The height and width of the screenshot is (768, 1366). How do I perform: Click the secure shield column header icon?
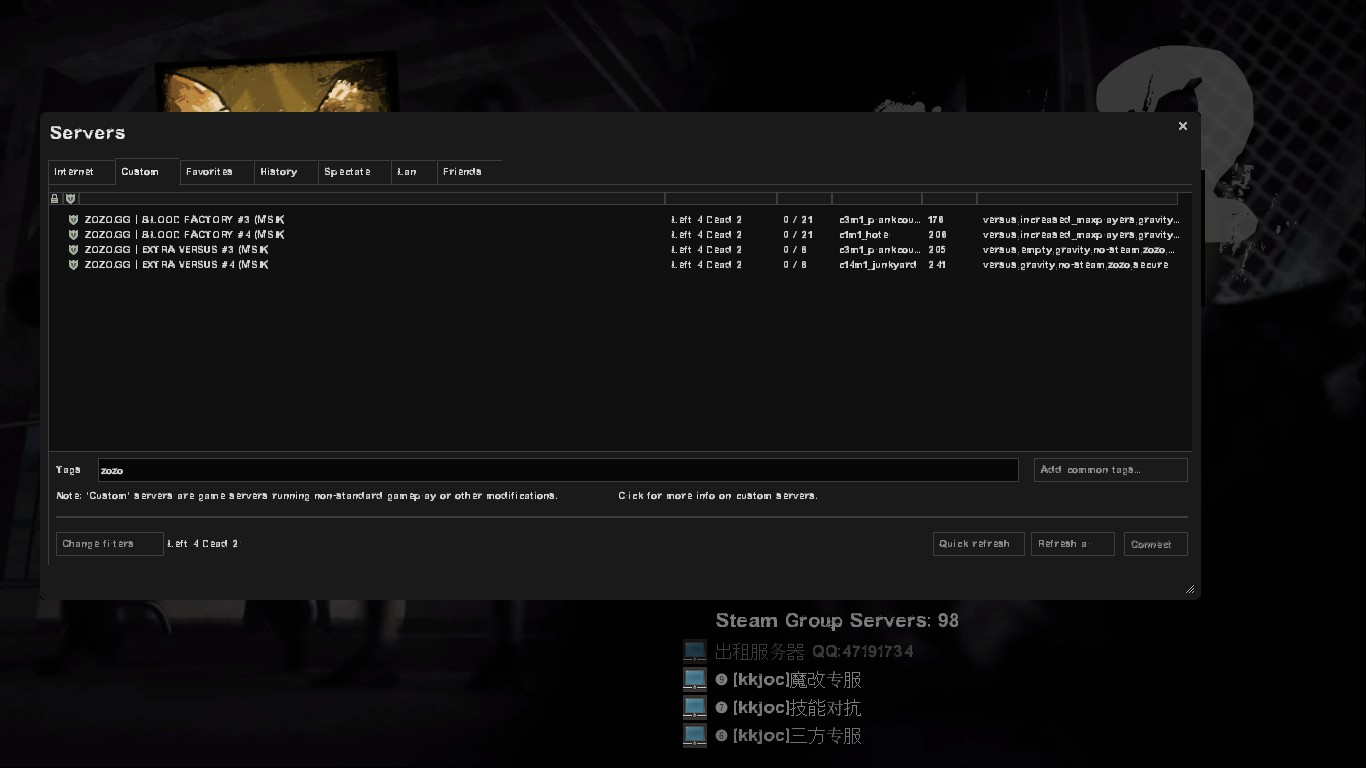(70, 199)
